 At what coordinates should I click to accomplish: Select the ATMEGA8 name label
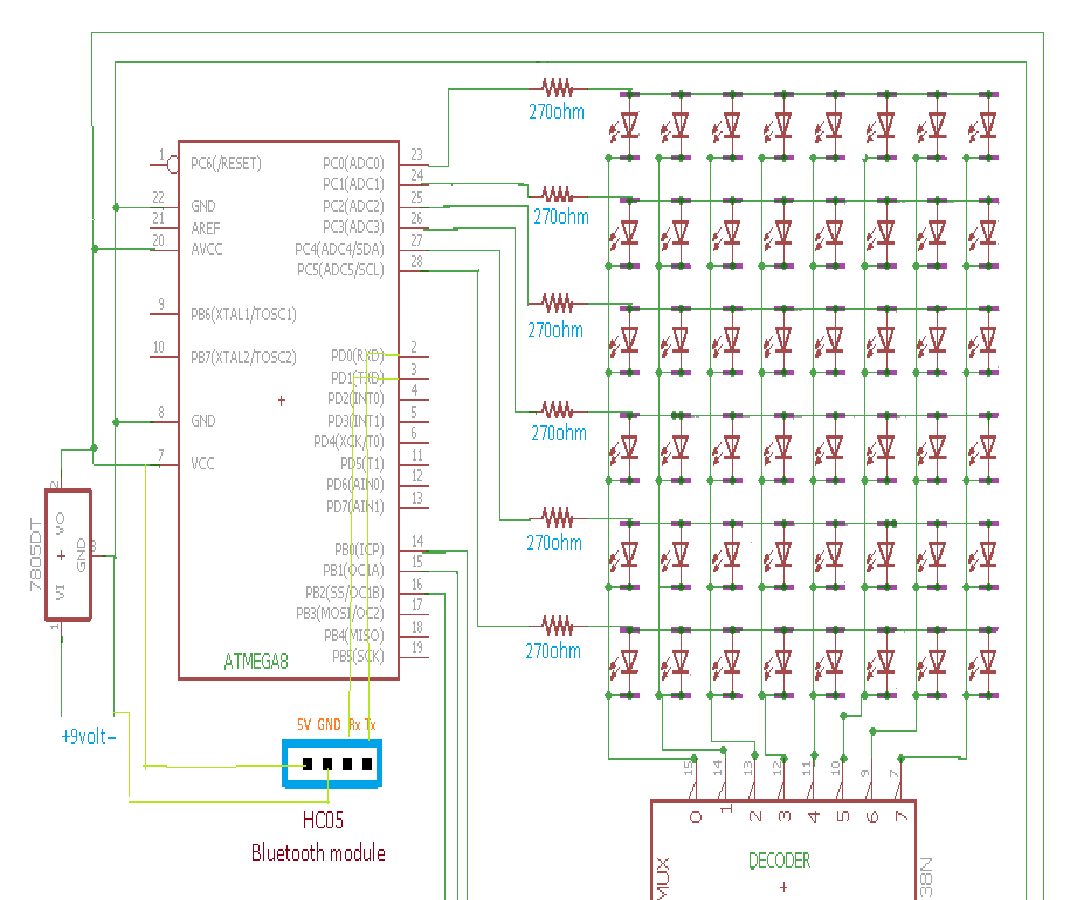[x=254, y=660]
